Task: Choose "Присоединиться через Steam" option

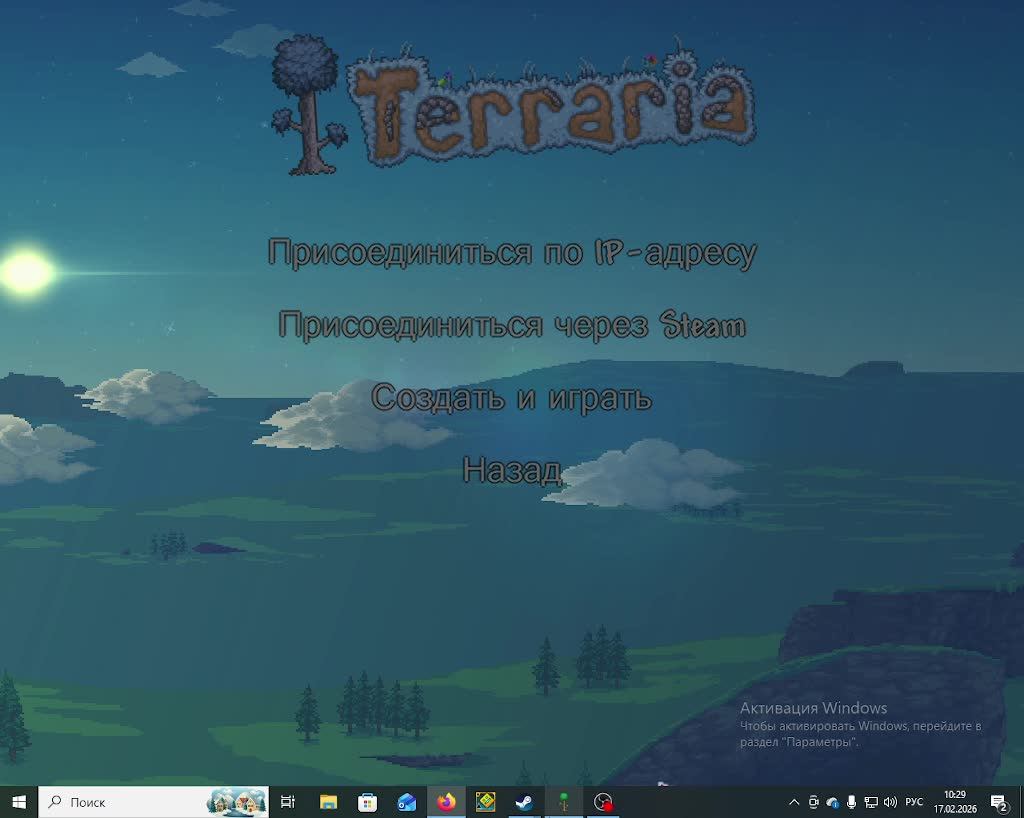Action: (x=512, y=325)
